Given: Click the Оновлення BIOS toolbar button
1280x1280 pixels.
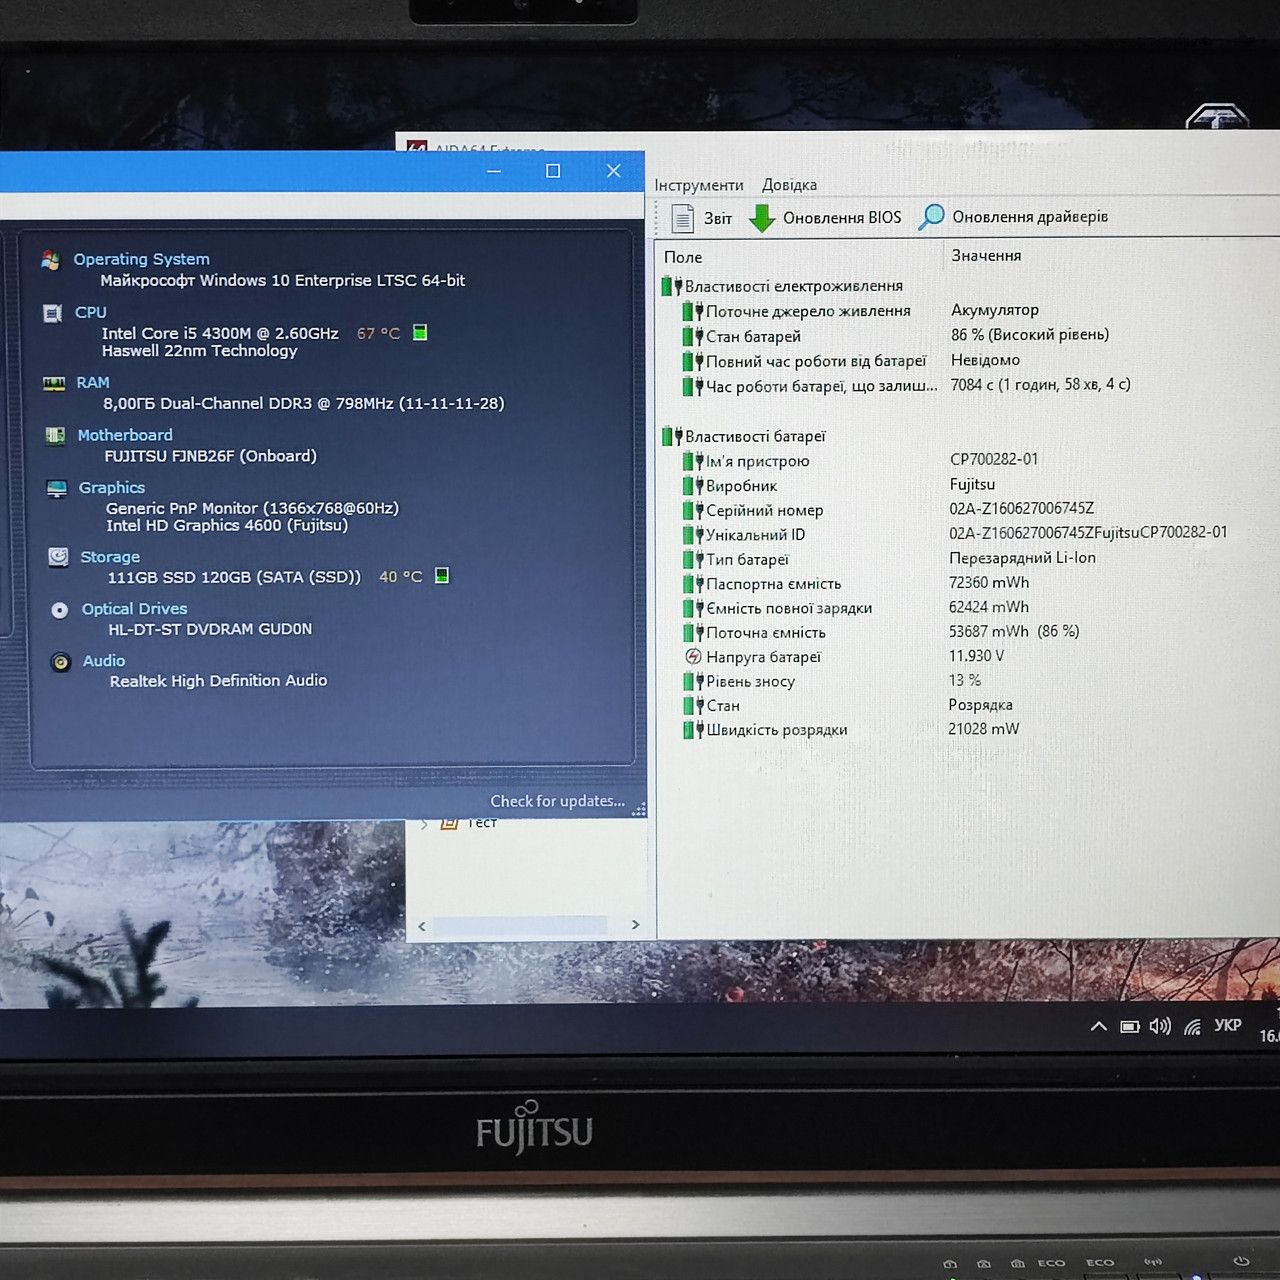Looking at the screenshot, I should coord(826,217).
